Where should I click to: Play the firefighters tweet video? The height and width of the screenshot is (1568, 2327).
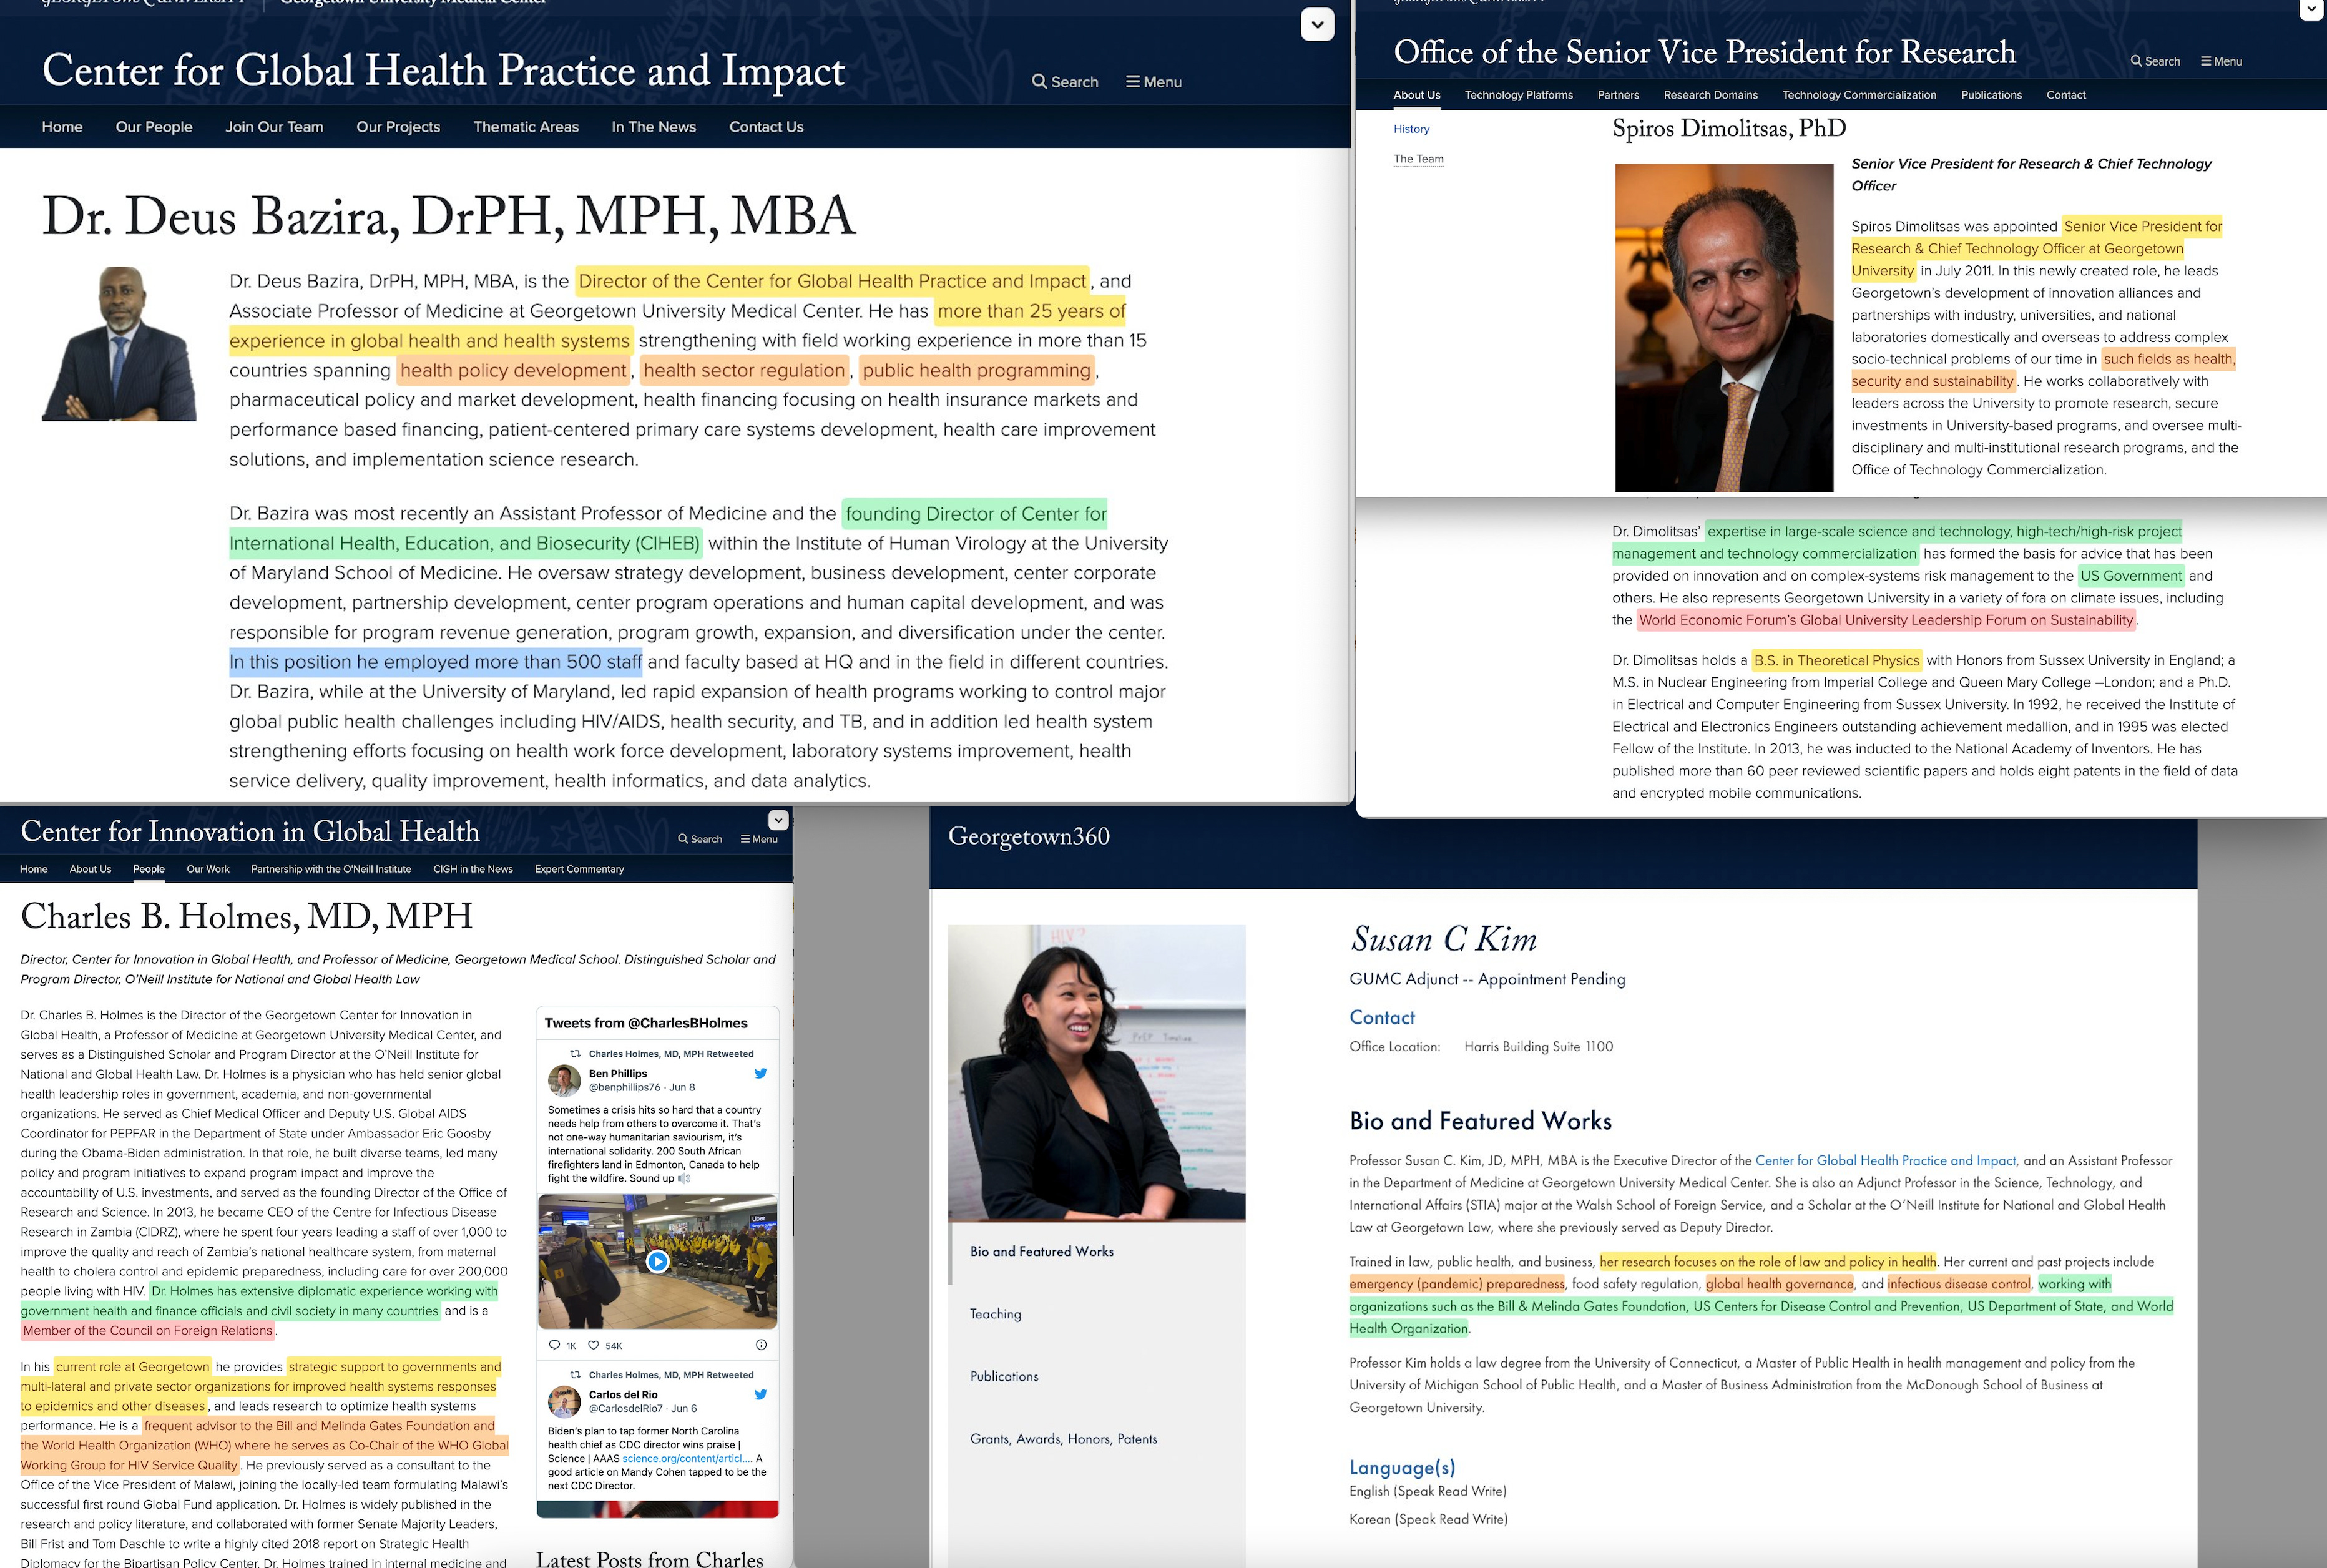pyautogui.click(x=657, y=1261)
